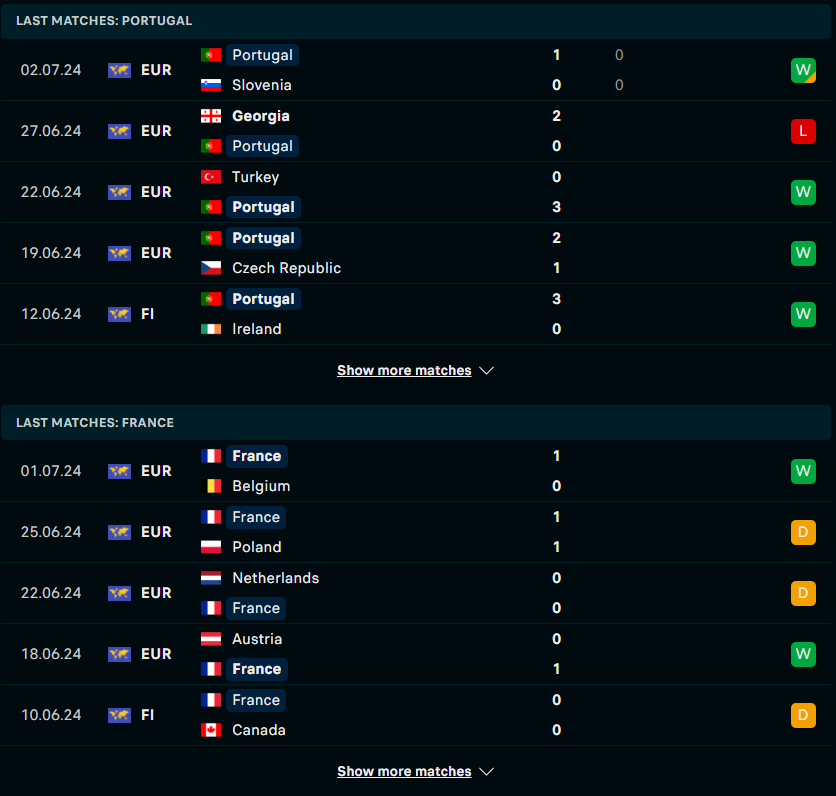This screenshot has height=796, width=836.
Task: Click the orange D badge for France vs Poland
Action: coord(803,532)
